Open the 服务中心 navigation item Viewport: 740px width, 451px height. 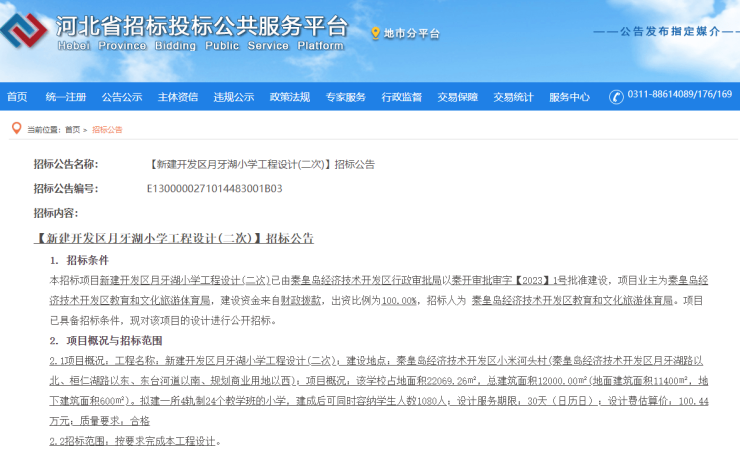pos(569,97)
